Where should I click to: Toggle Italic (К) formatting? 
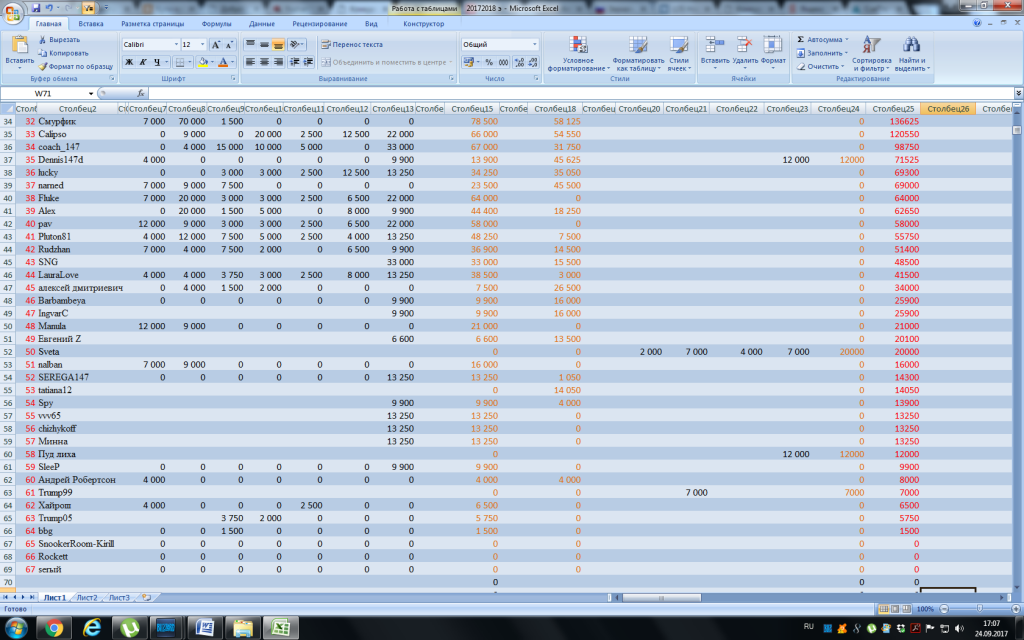click(x=143, y=62)
